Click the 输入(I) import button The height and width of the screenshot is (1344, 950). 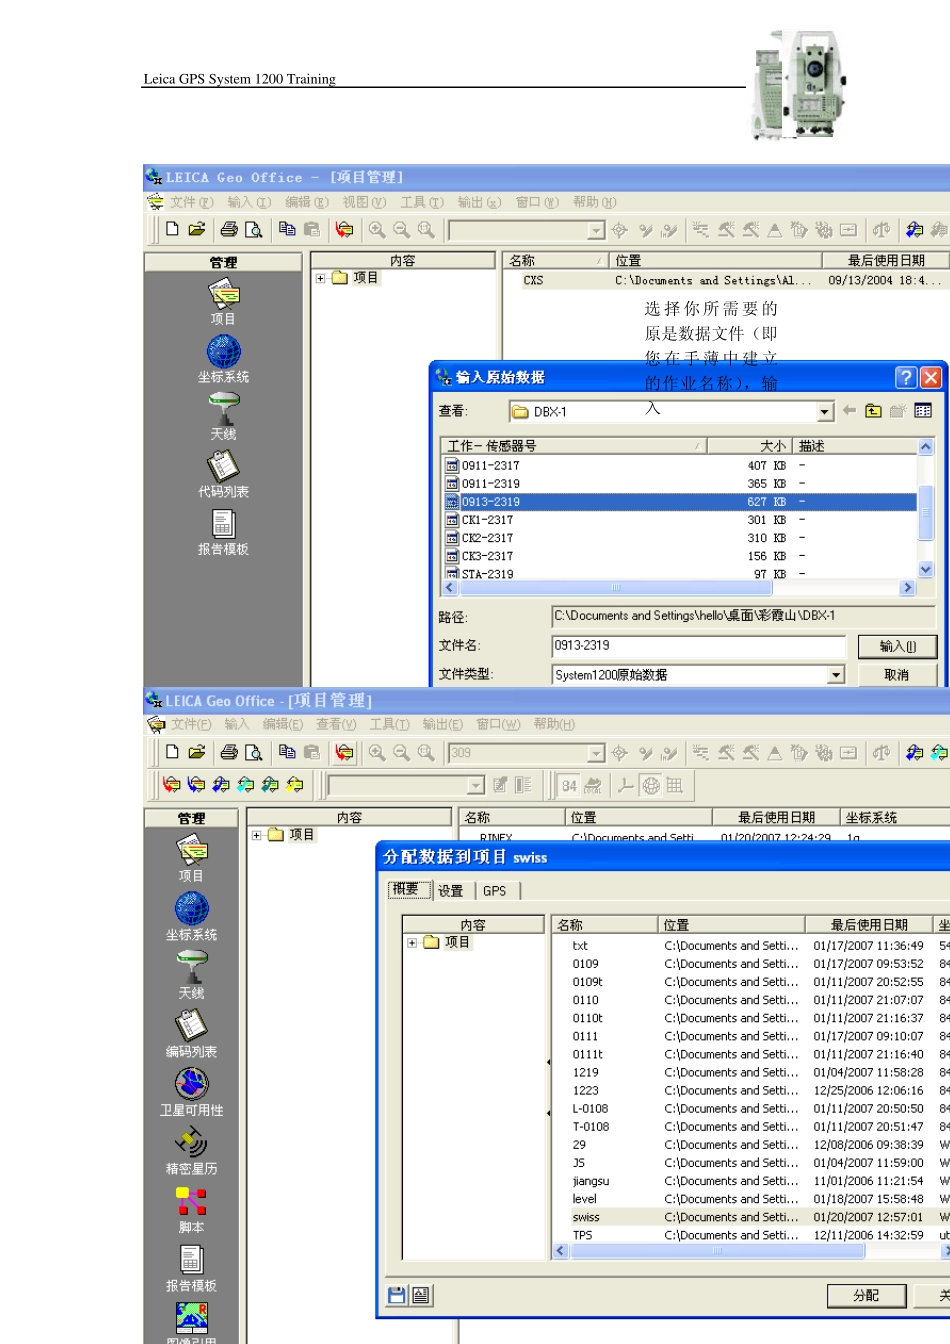(896, 647)
